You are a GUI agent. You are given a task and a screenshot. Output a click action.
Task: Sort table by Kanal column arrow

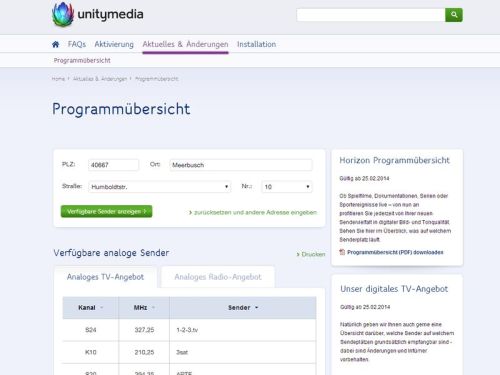(x=102, y=308)
